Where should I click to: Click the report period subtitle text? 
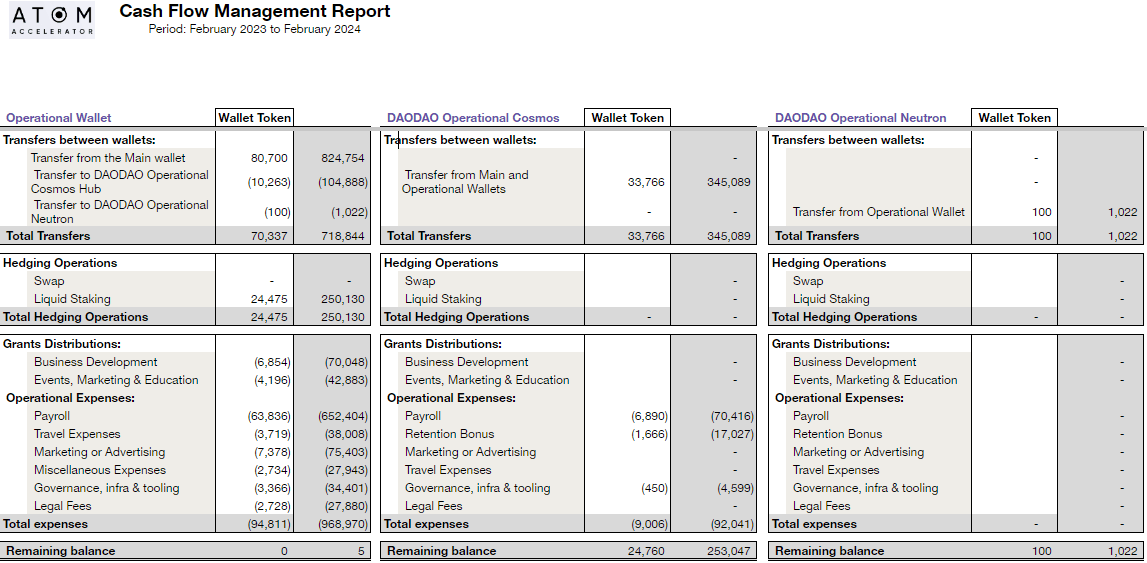point(254,30)
